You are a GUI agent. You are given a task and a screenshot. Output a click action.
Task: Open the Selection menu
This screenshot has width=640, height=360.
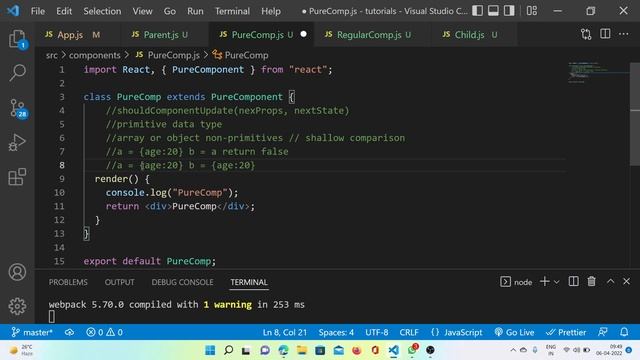pos(102,11)
